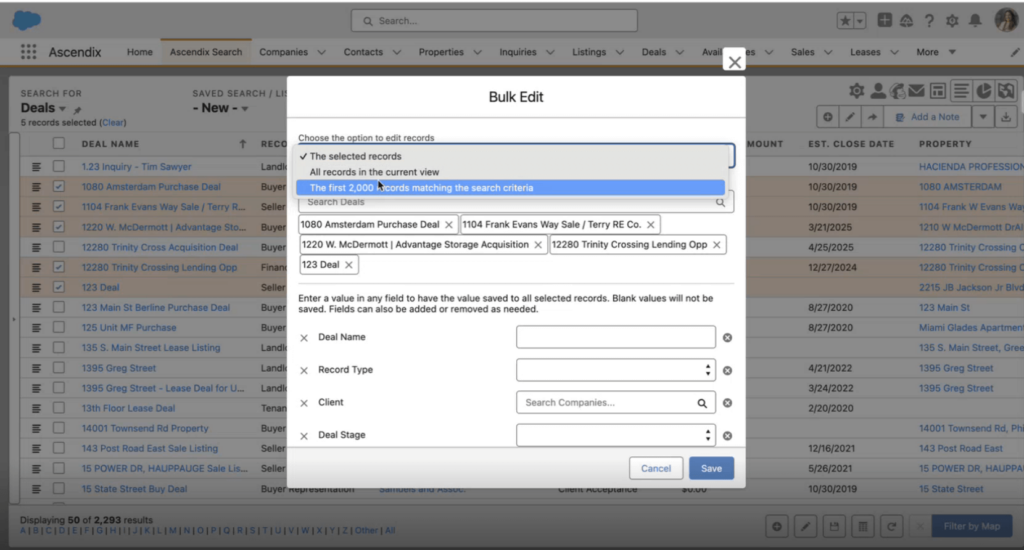Remove 1080 Amsterdam Purchase Deal tag
1024x550 pixels.
449,225
